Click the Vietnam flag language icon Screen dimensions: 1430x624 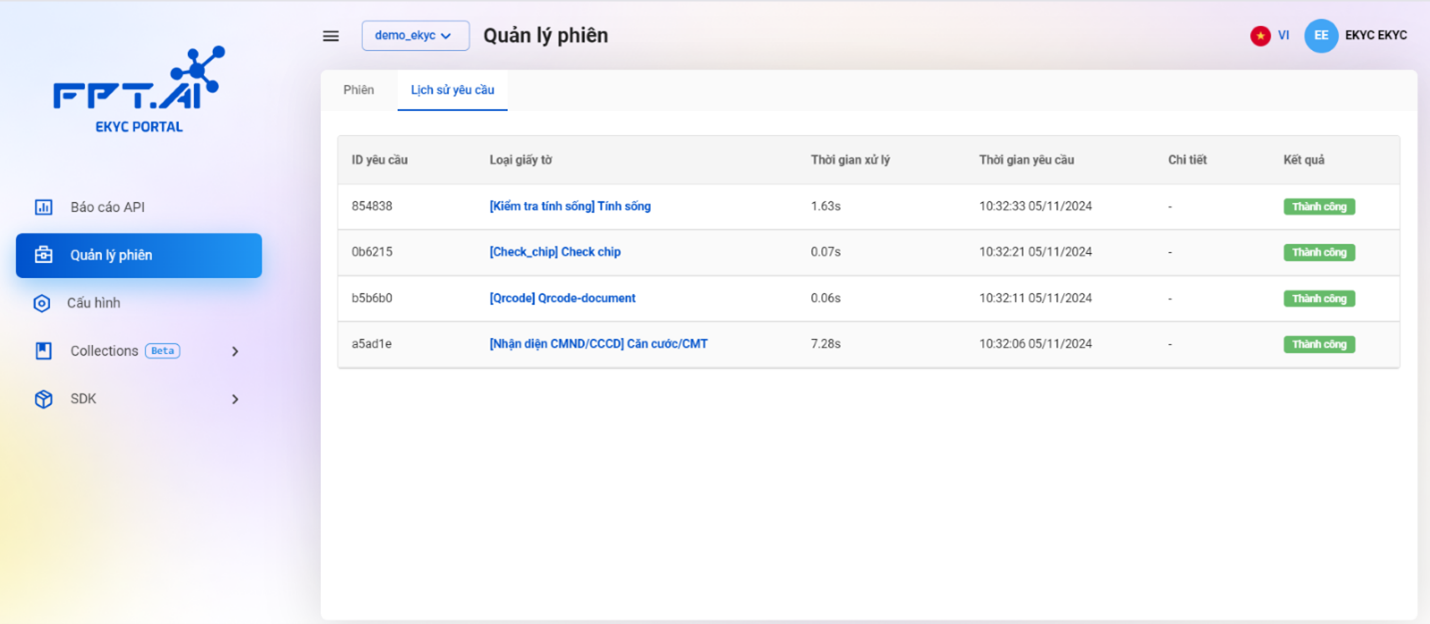click(x=1260, y=35)
